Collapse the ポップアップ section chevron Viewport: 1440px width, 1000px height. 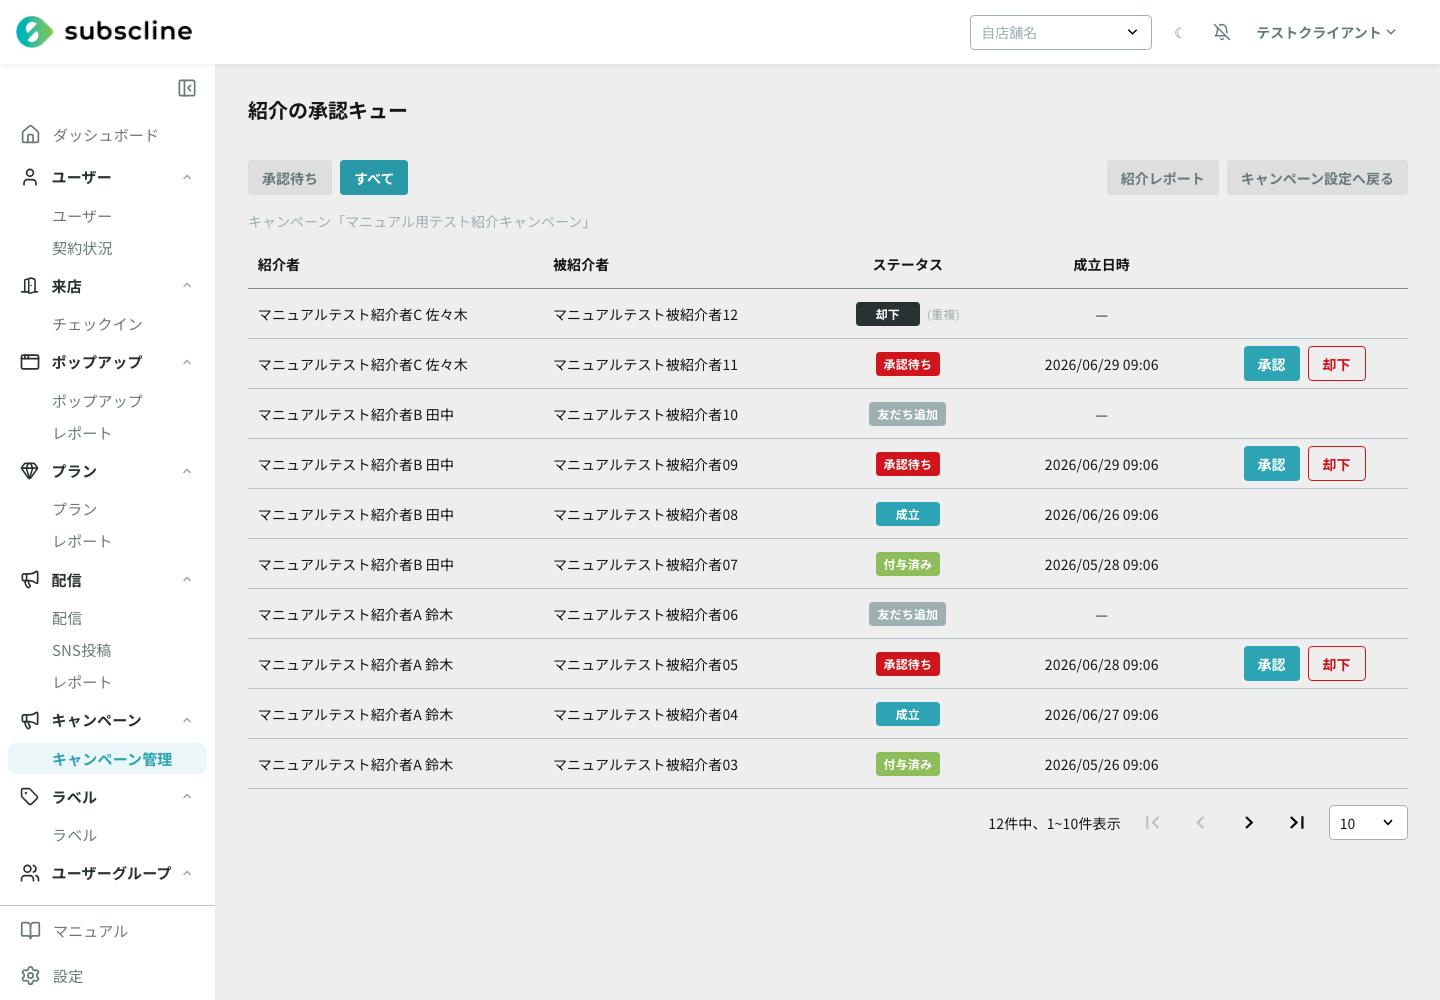coord(187,362)
